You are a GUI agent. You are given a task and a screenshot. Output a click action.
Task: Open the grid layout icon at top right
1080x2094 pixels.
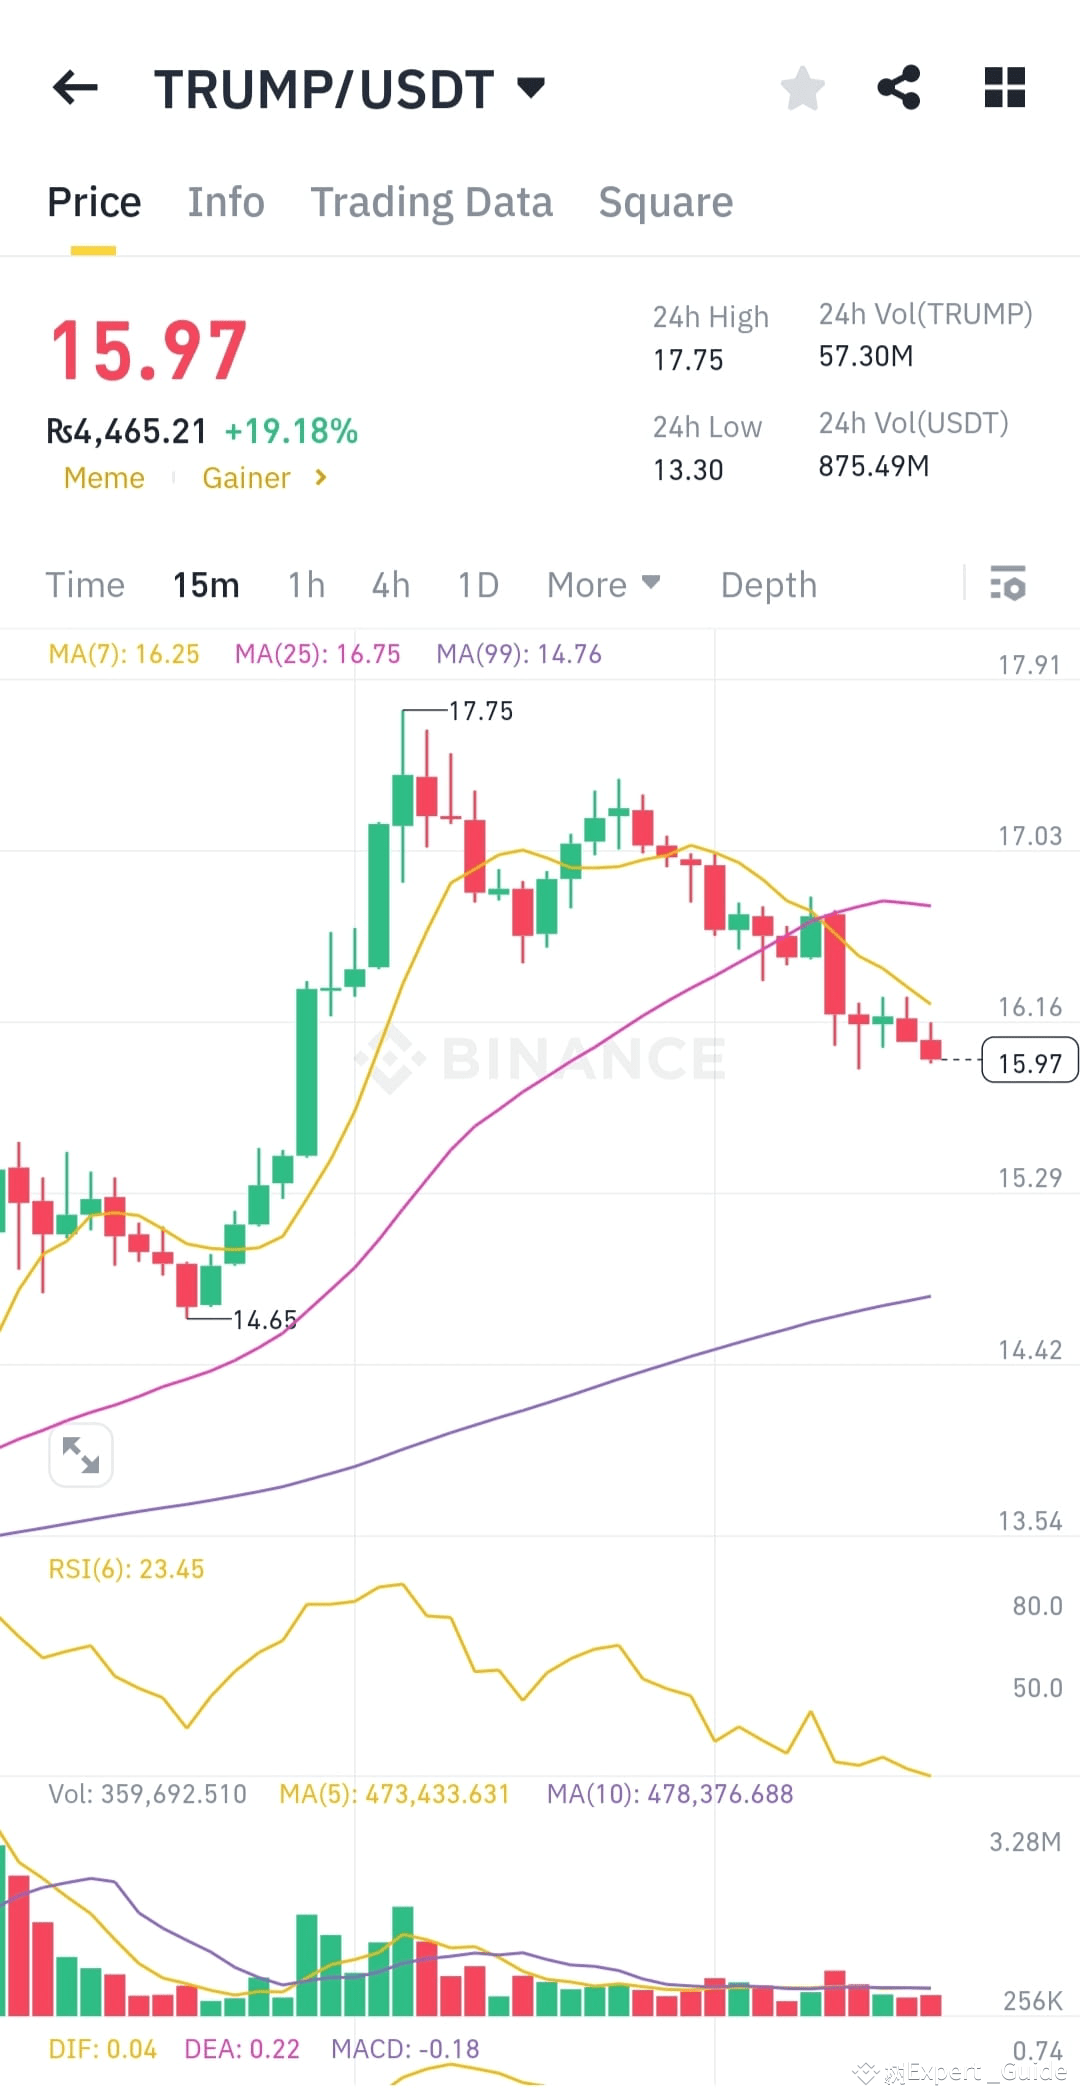pyautogui.click(x=1004, y=88)
